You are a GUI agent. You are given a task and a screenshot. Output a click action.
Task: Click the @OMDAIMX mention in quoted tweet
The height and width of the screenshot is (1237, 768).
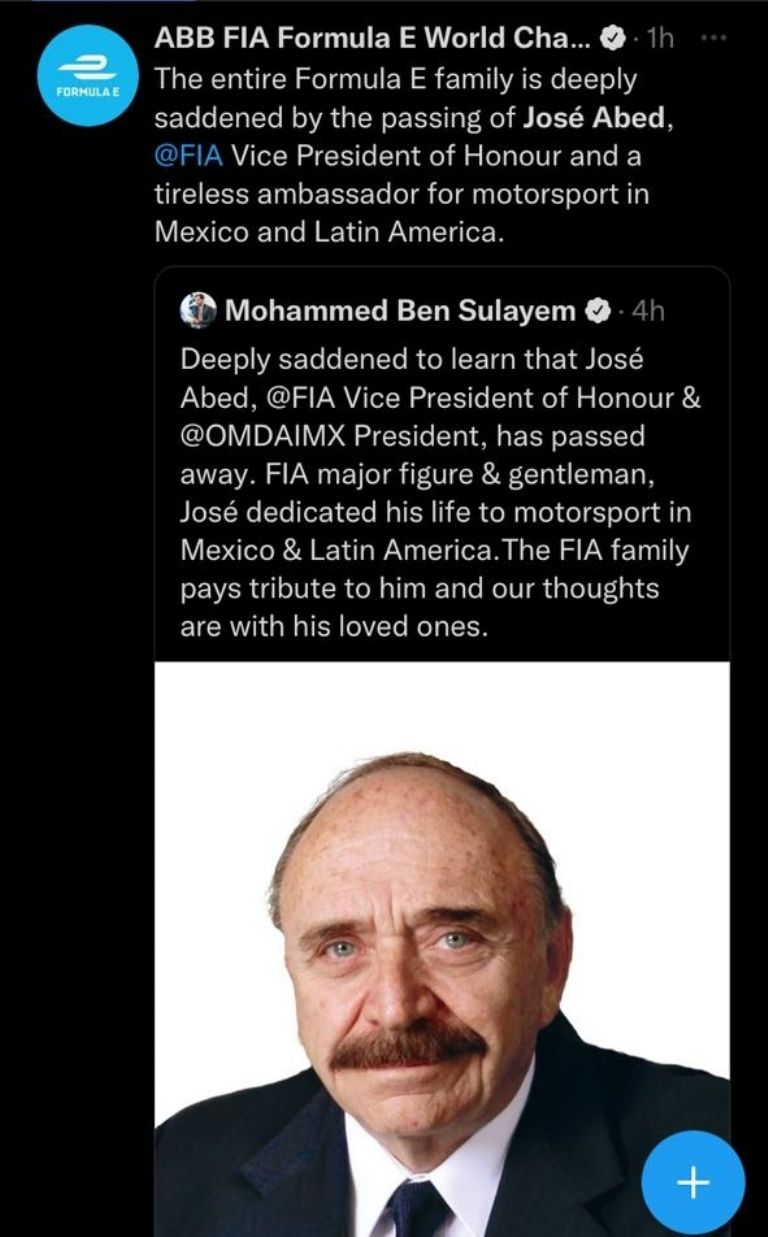(262, 437)
